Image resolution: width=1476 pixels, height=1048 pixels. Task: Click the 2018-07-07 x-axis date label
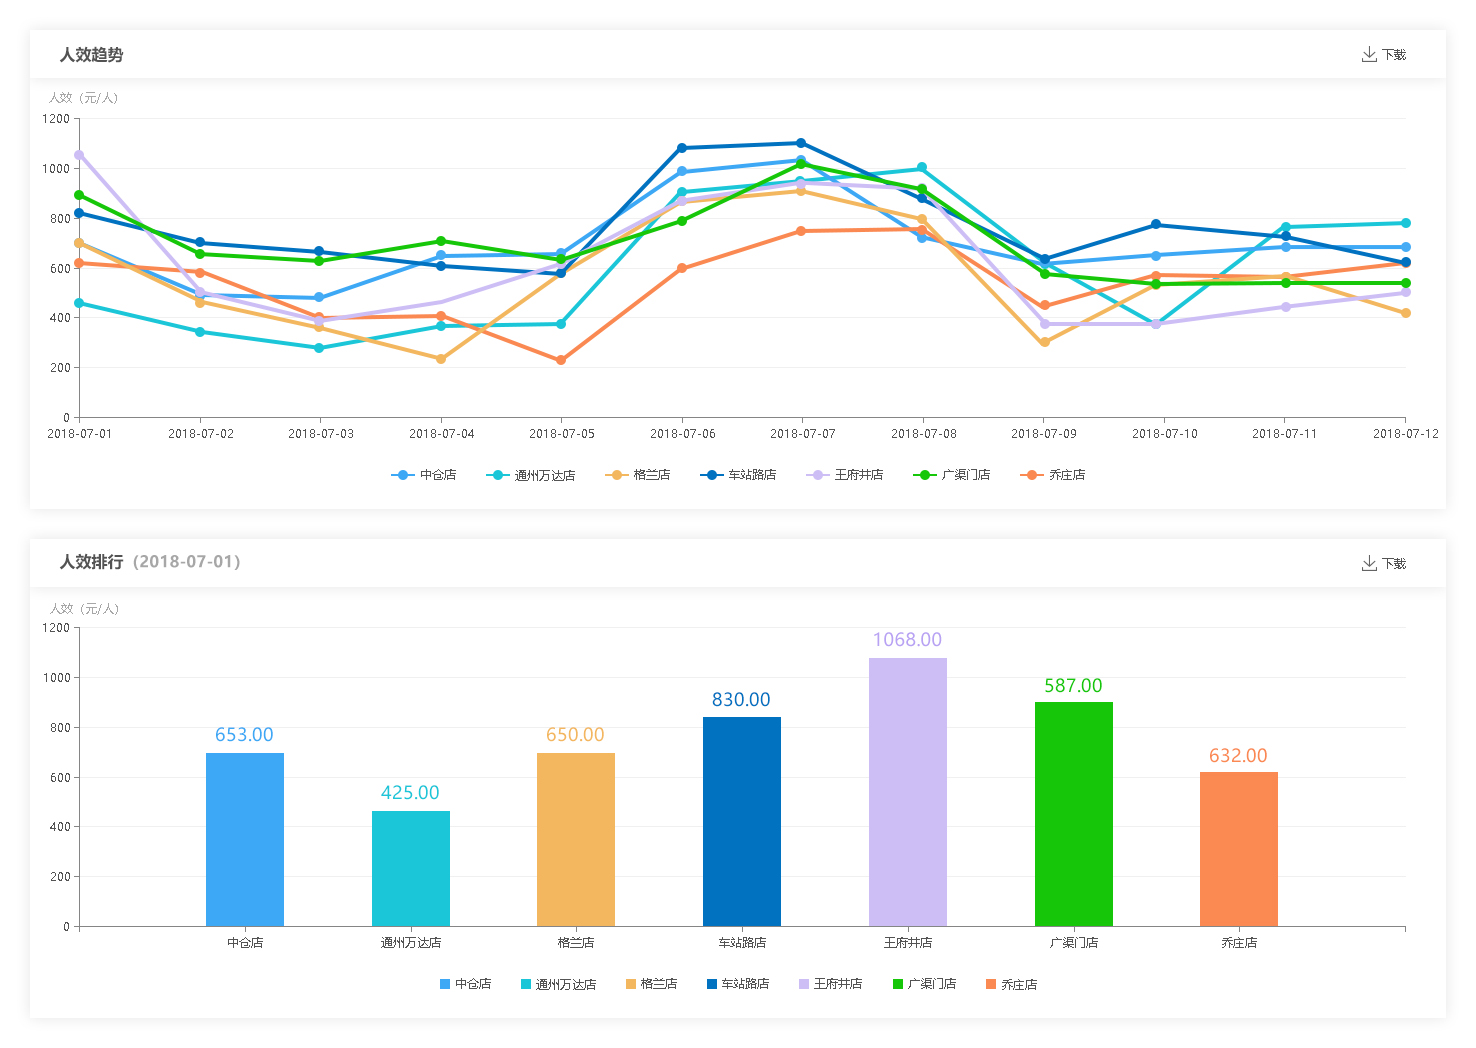click(x=803, y=434)
